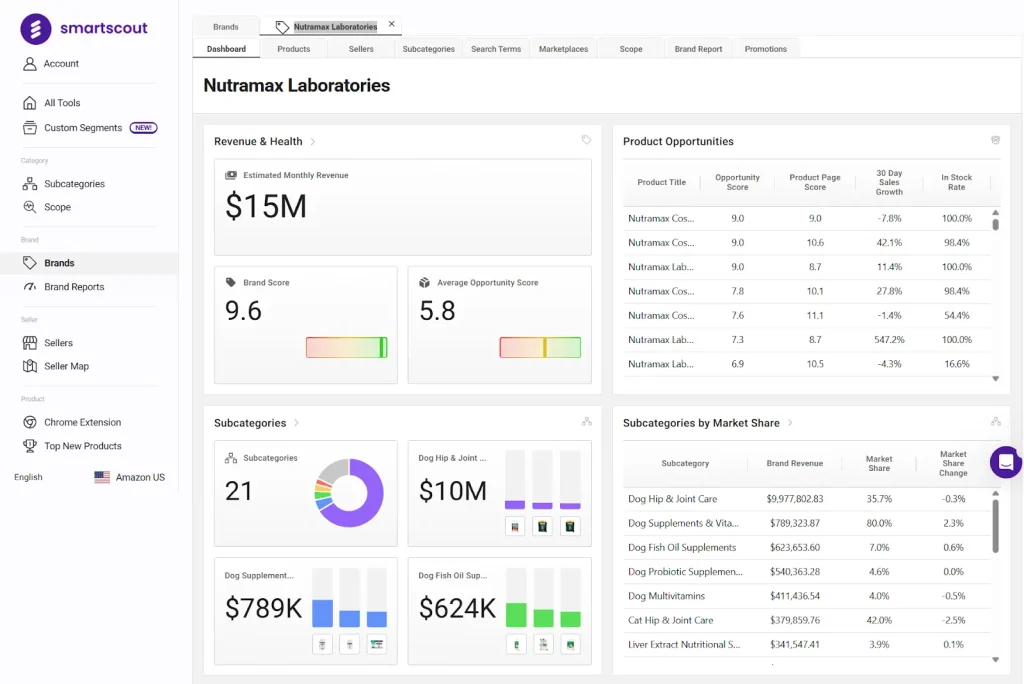The height and width of the screenshot is (684, 1024).
Task: Click third product thumbnail under Dog Supplement card
Action: [x=376, y=645]
